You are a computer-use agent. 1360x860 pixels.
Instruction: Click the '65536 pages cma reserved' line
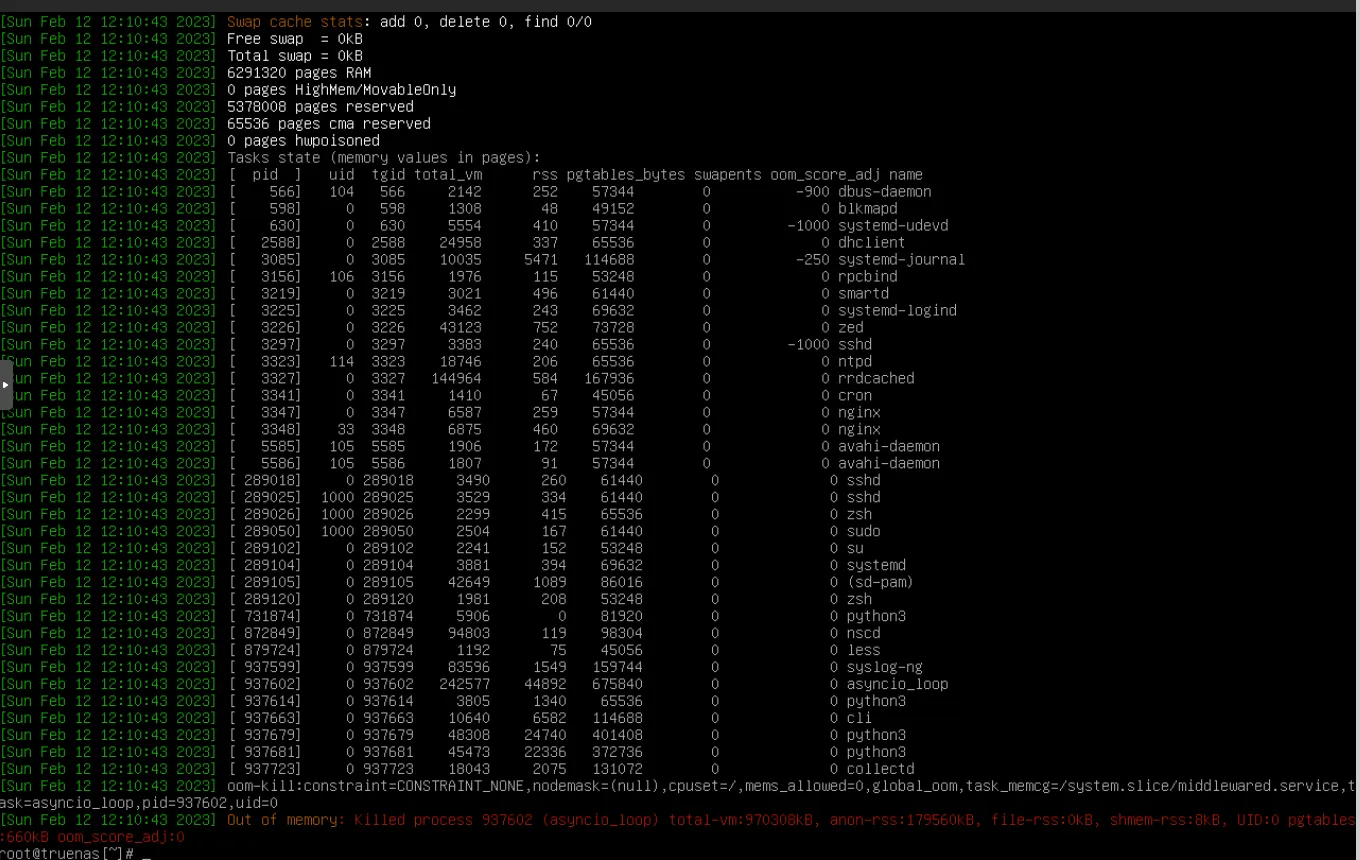[x=328, y=124]
